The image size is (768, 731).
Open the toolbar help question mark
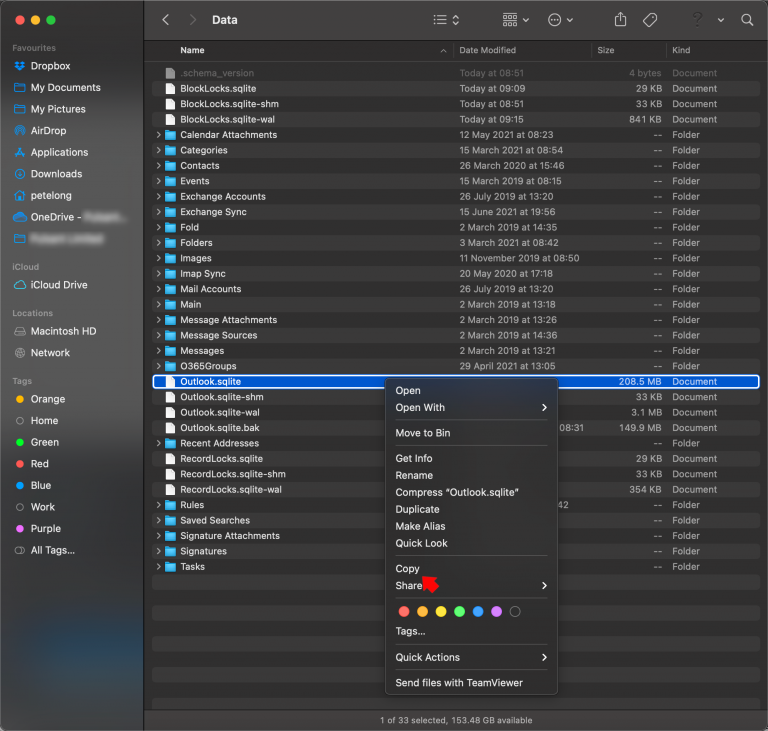[x=697, y=20]
